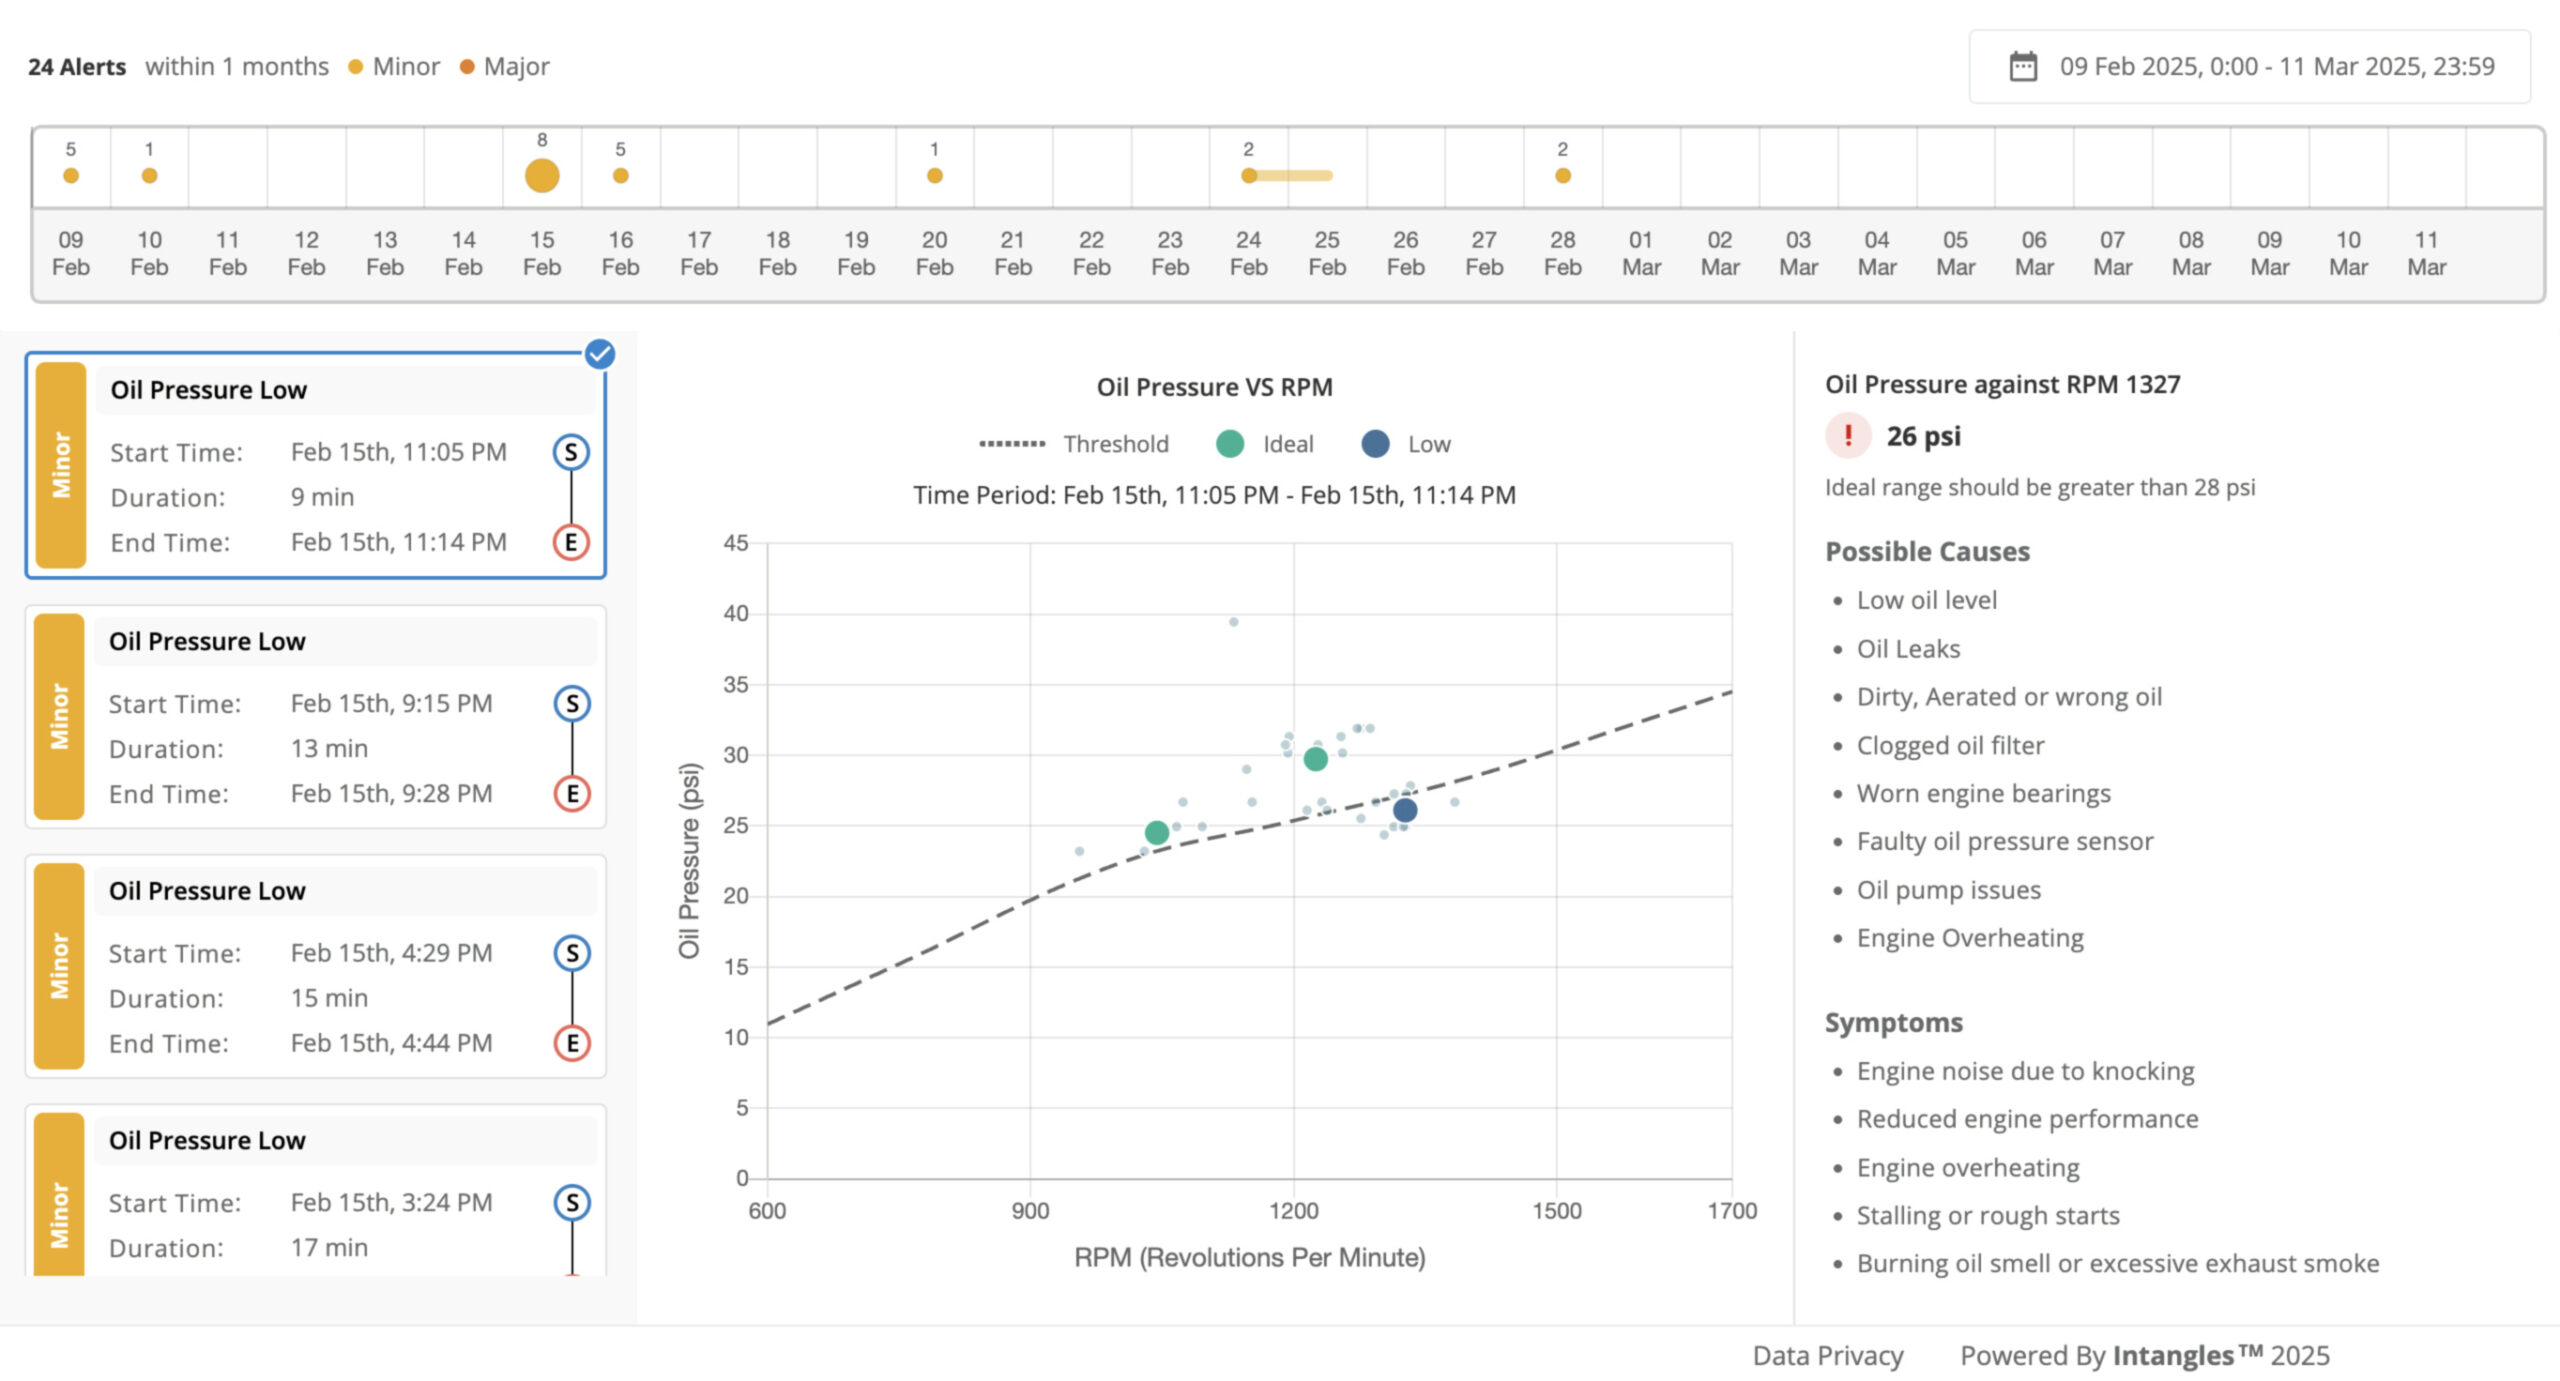Viewport: 2560px width, 1381px height.
Task: Click the dark blue Low data point on chart
Action: (x=1404, y=810)
